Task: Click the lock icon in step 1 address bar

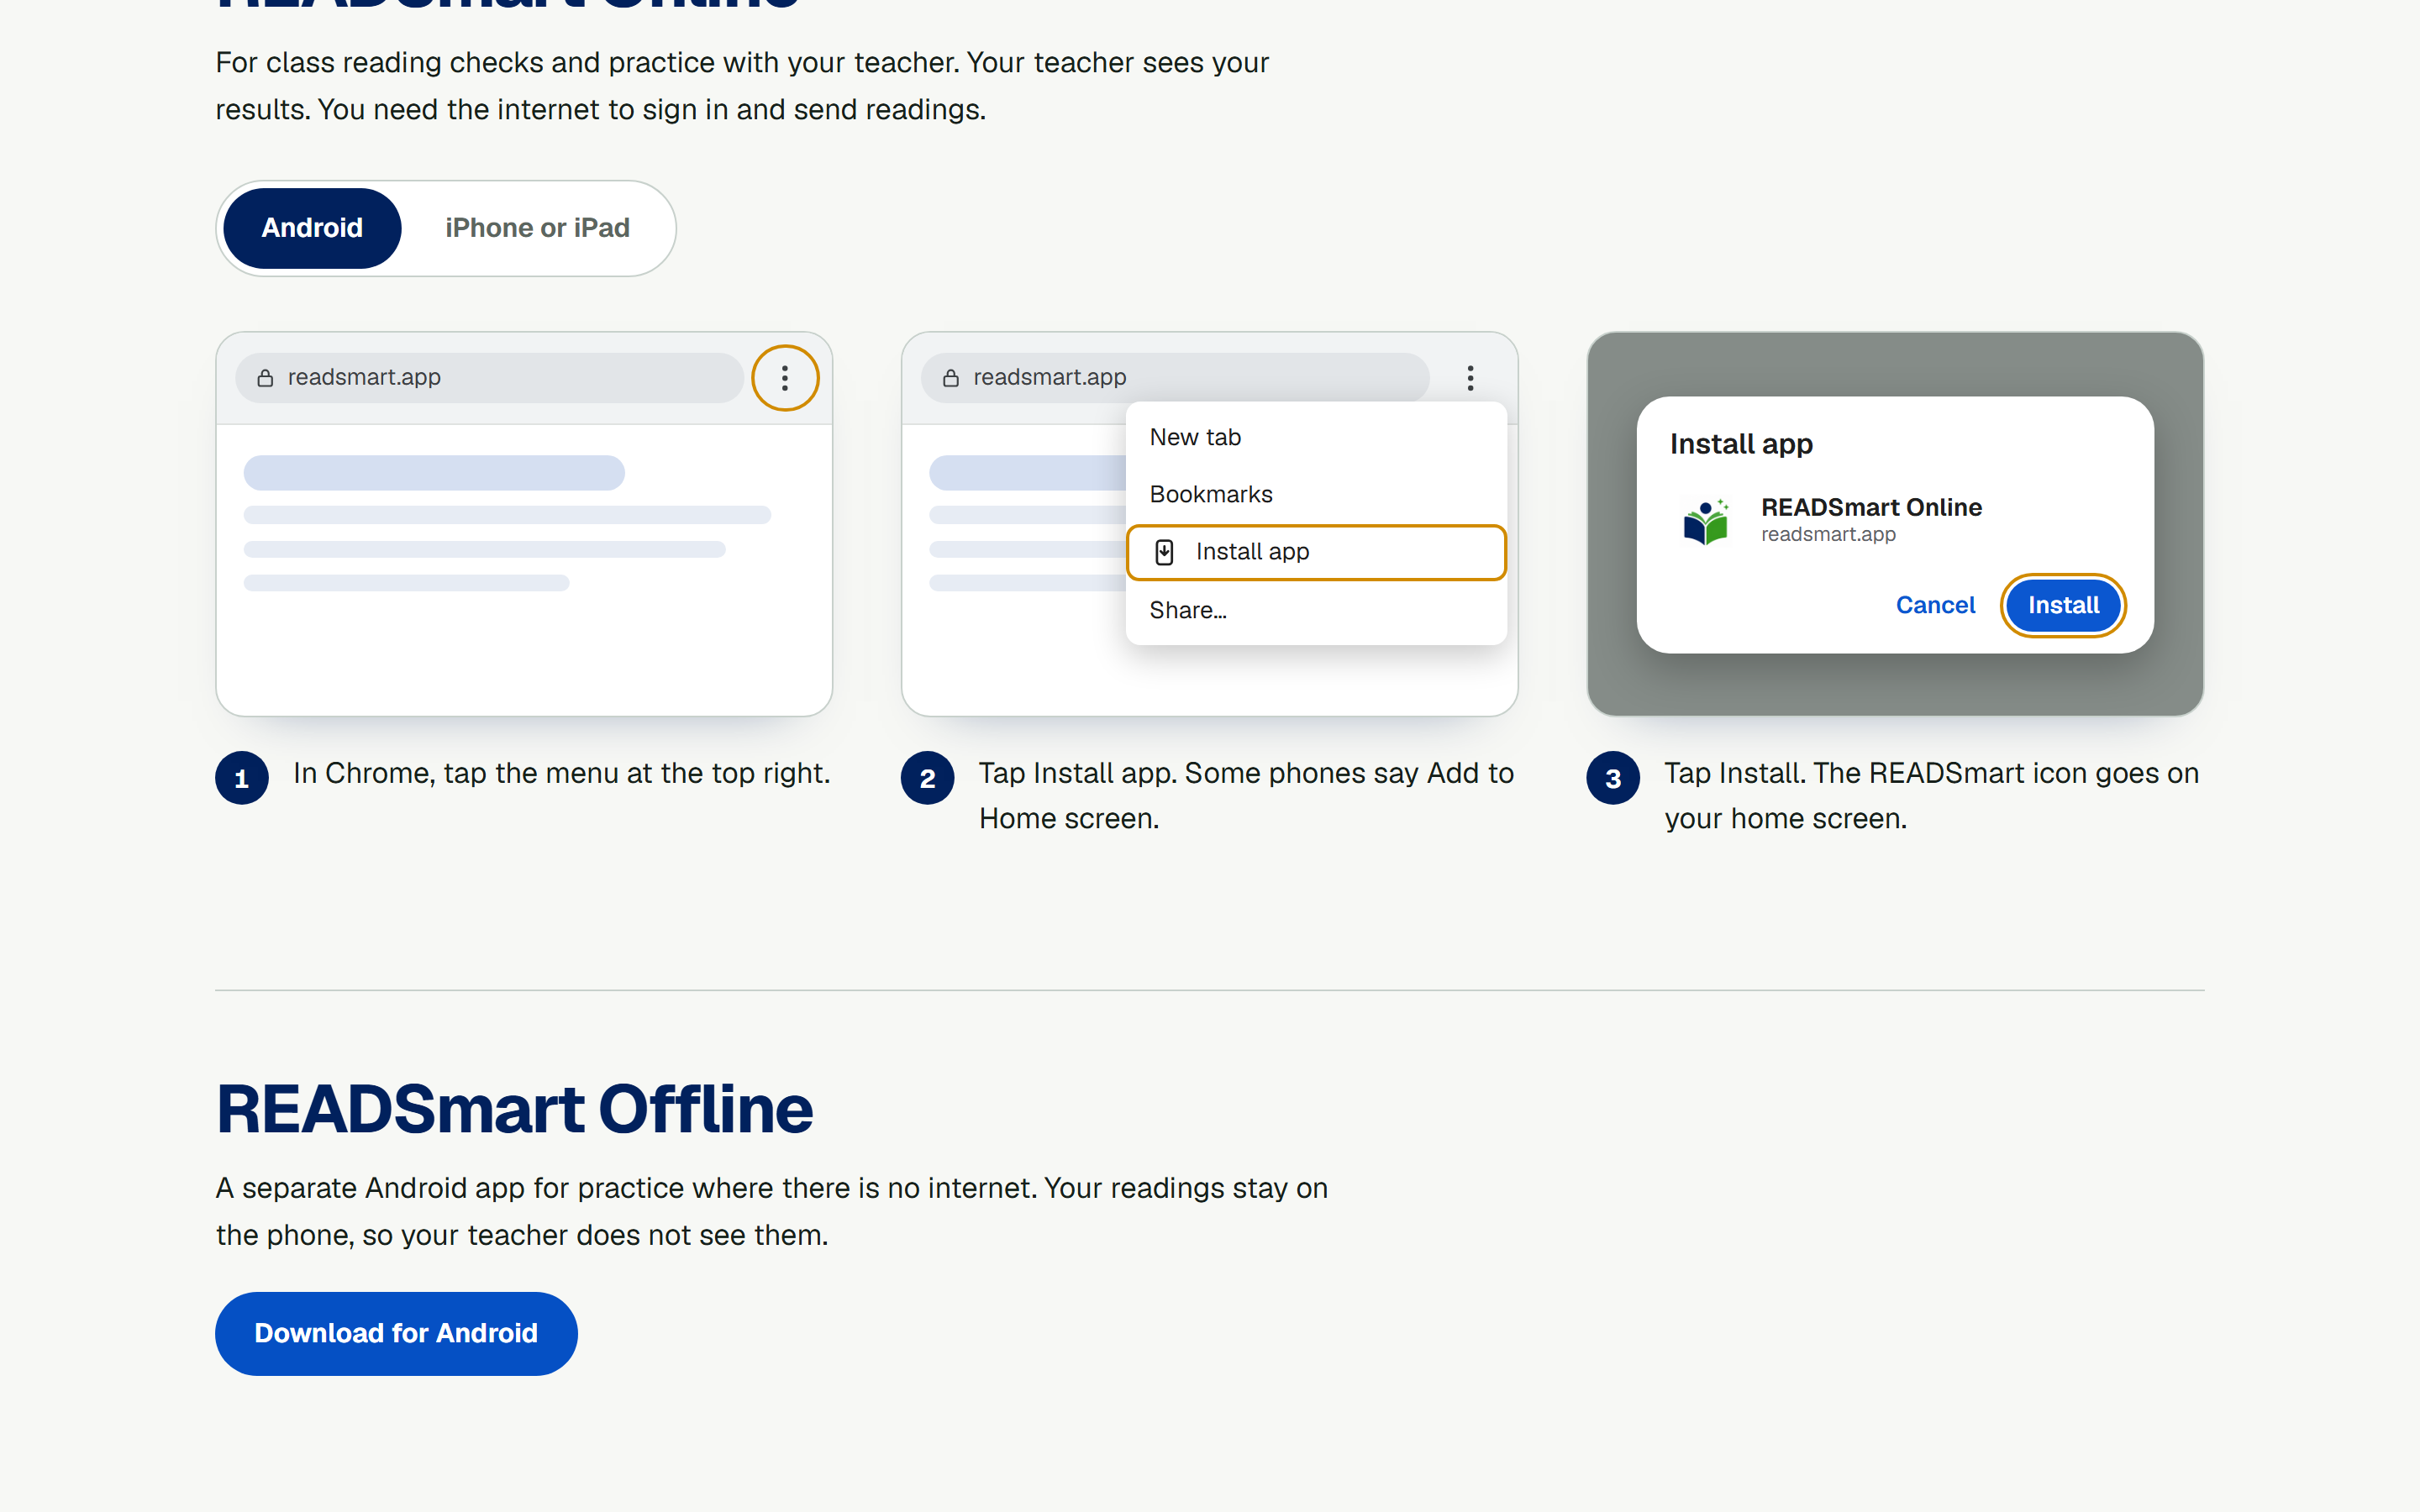Action: coord(265,378)
